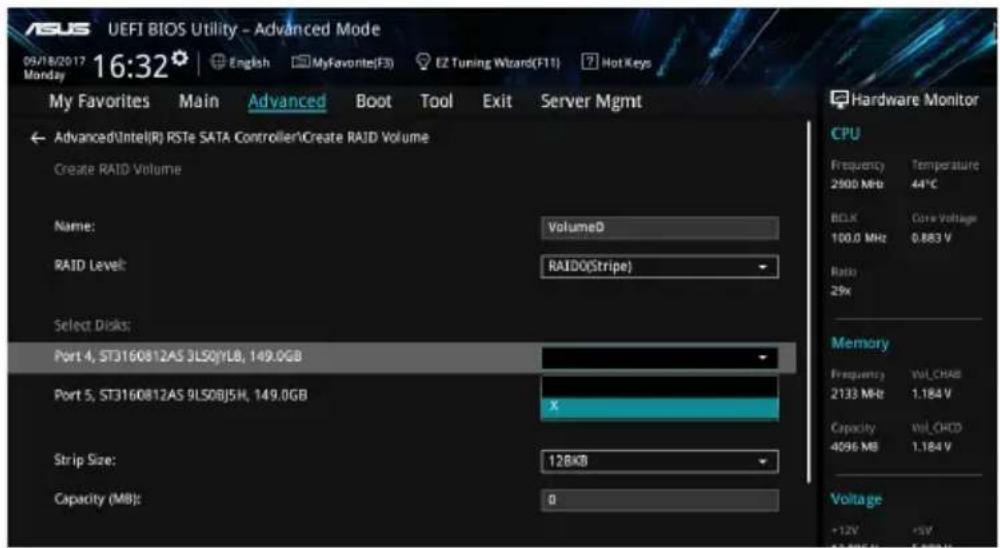1000x548 pixels.
Task: Open the Hot Keys help
Action: 616,63
